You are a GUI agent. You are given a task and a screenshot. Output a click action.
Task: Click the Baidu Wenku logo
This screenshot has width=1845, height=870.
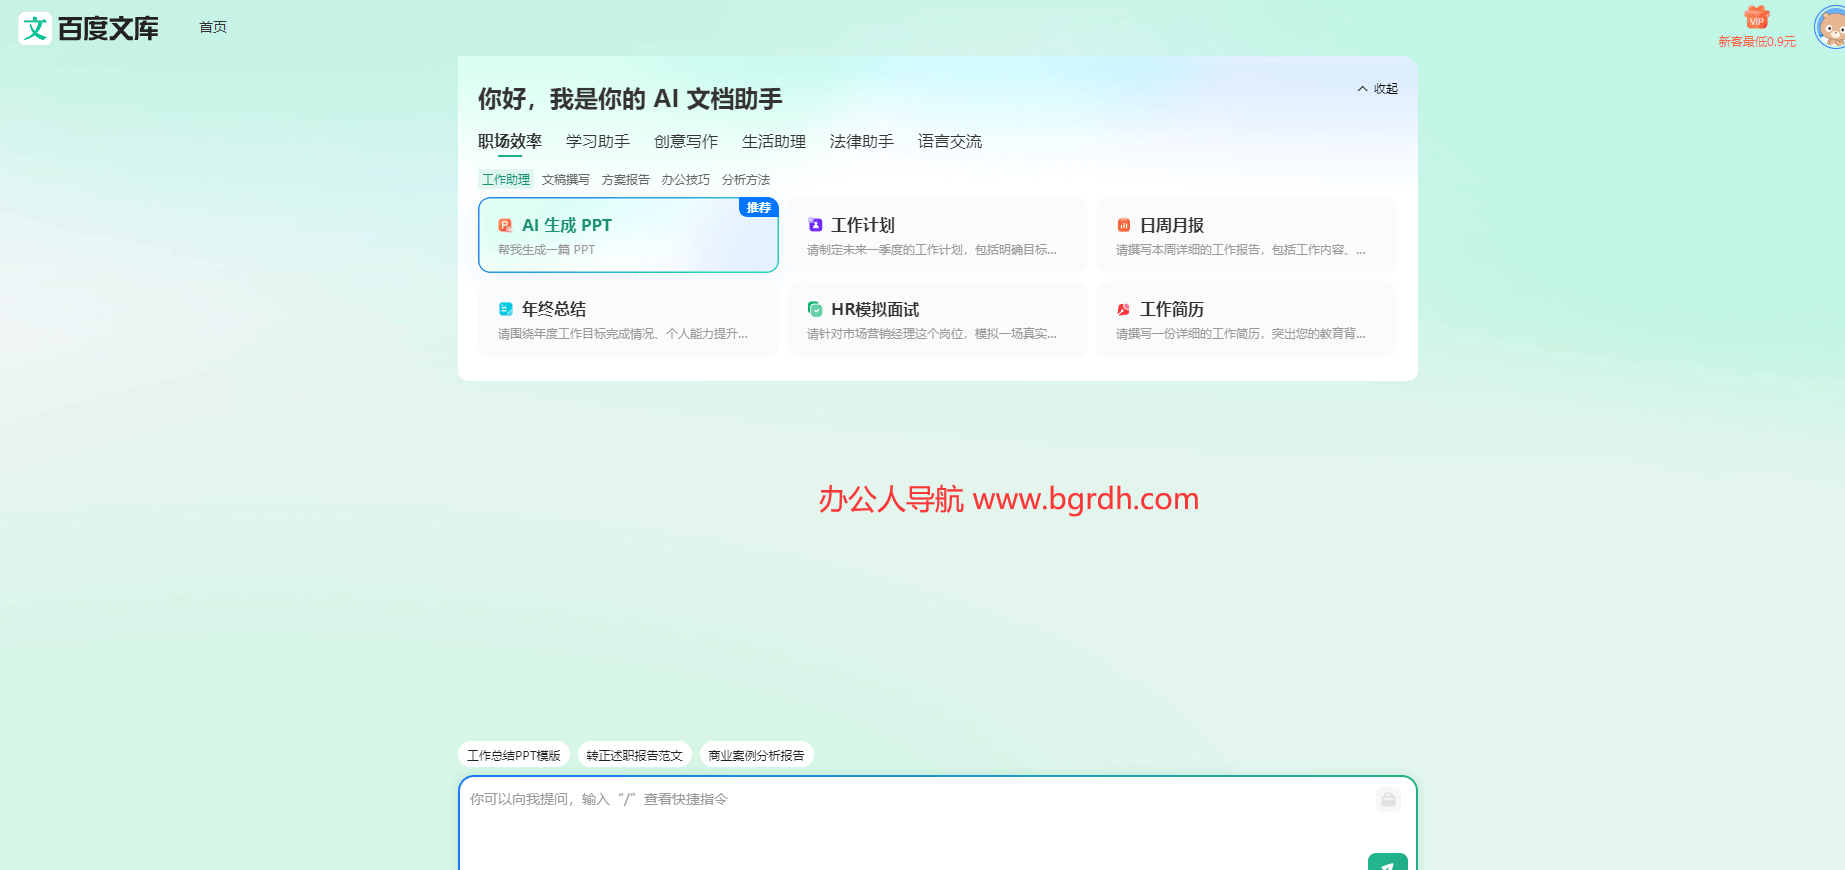pos(89,28)
